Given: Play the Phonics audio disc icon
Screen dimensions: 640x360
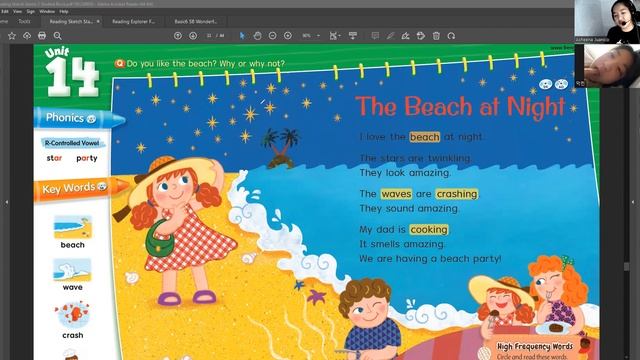Looking at the screenshot, I should (x=91, y=119).
